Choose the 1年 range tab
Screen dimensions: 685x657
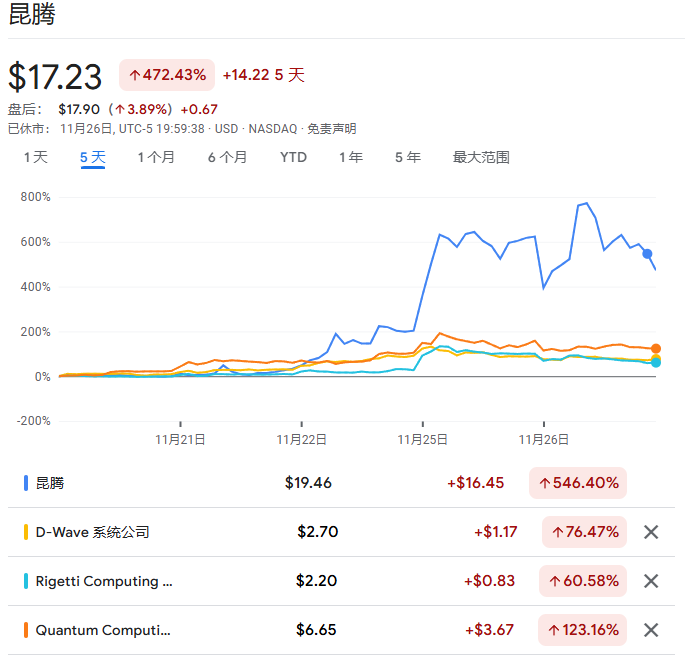click(x=351, y=157)
